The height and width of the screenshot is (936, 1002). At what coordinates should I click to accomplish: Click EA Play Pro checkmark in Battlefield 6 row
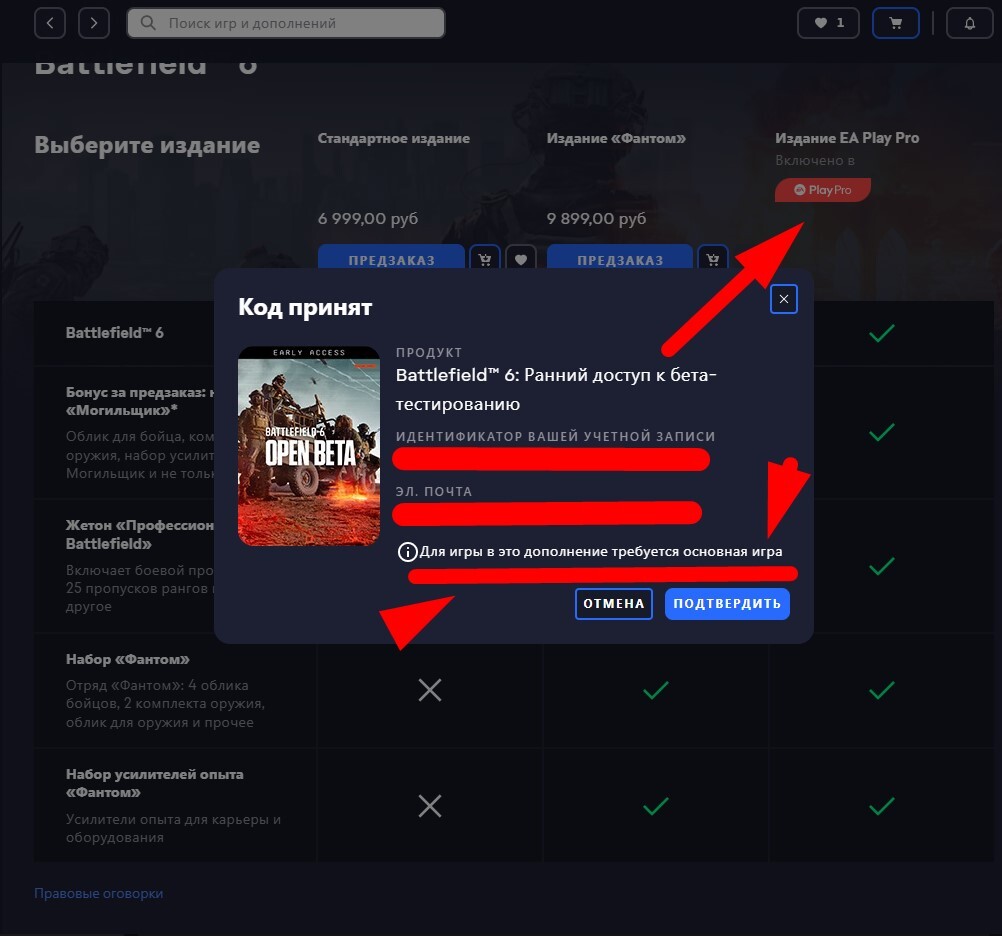pos(881,333)
